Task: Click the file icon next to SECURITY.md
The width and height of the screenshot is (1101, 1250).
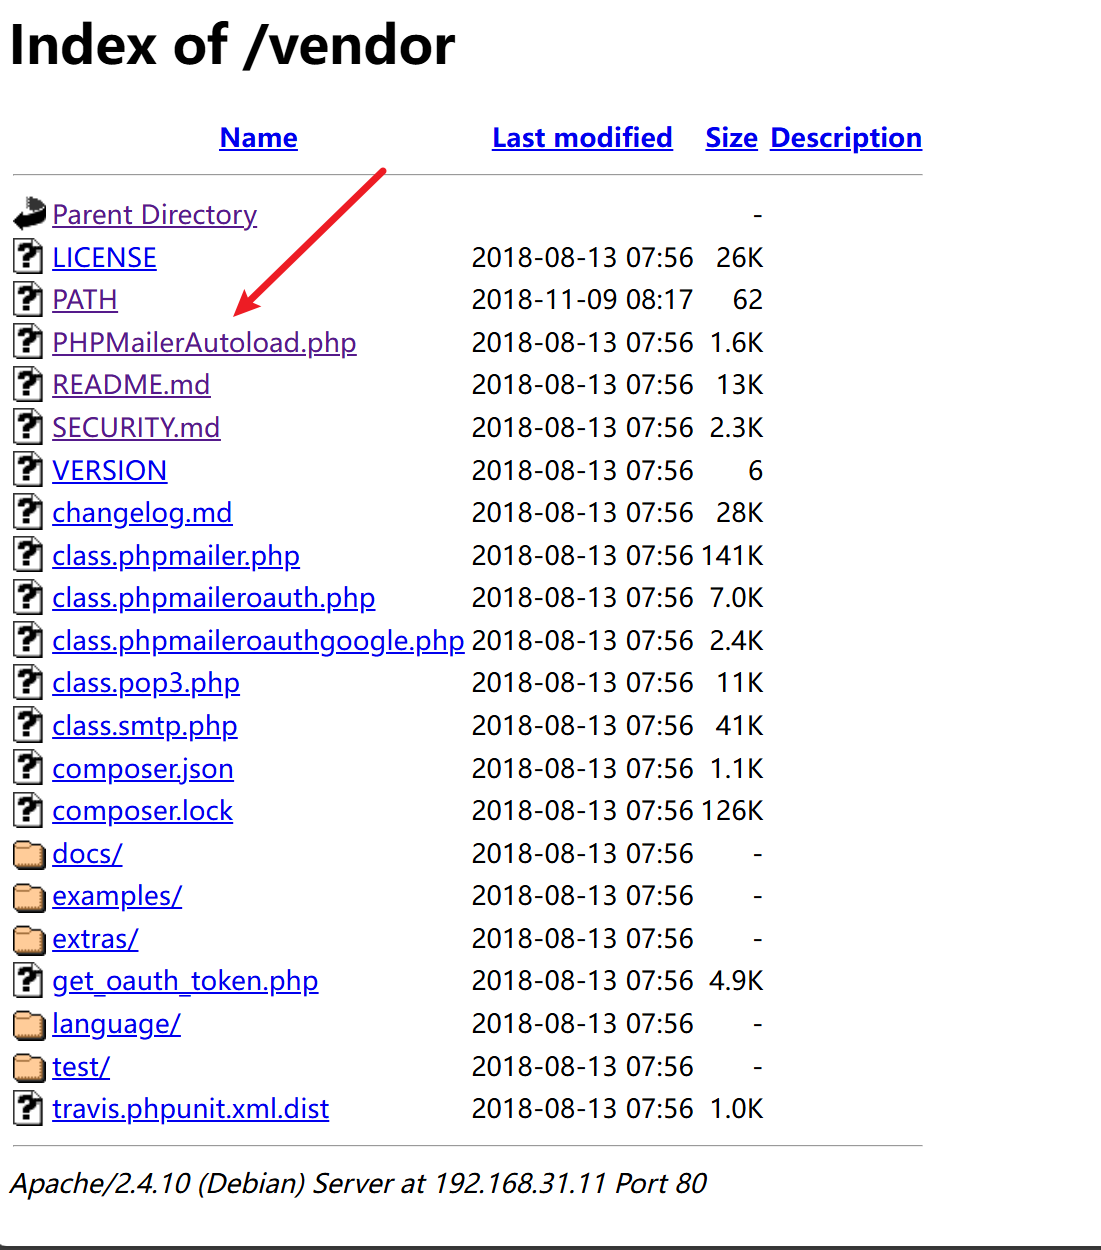Action: click(29, 427)
